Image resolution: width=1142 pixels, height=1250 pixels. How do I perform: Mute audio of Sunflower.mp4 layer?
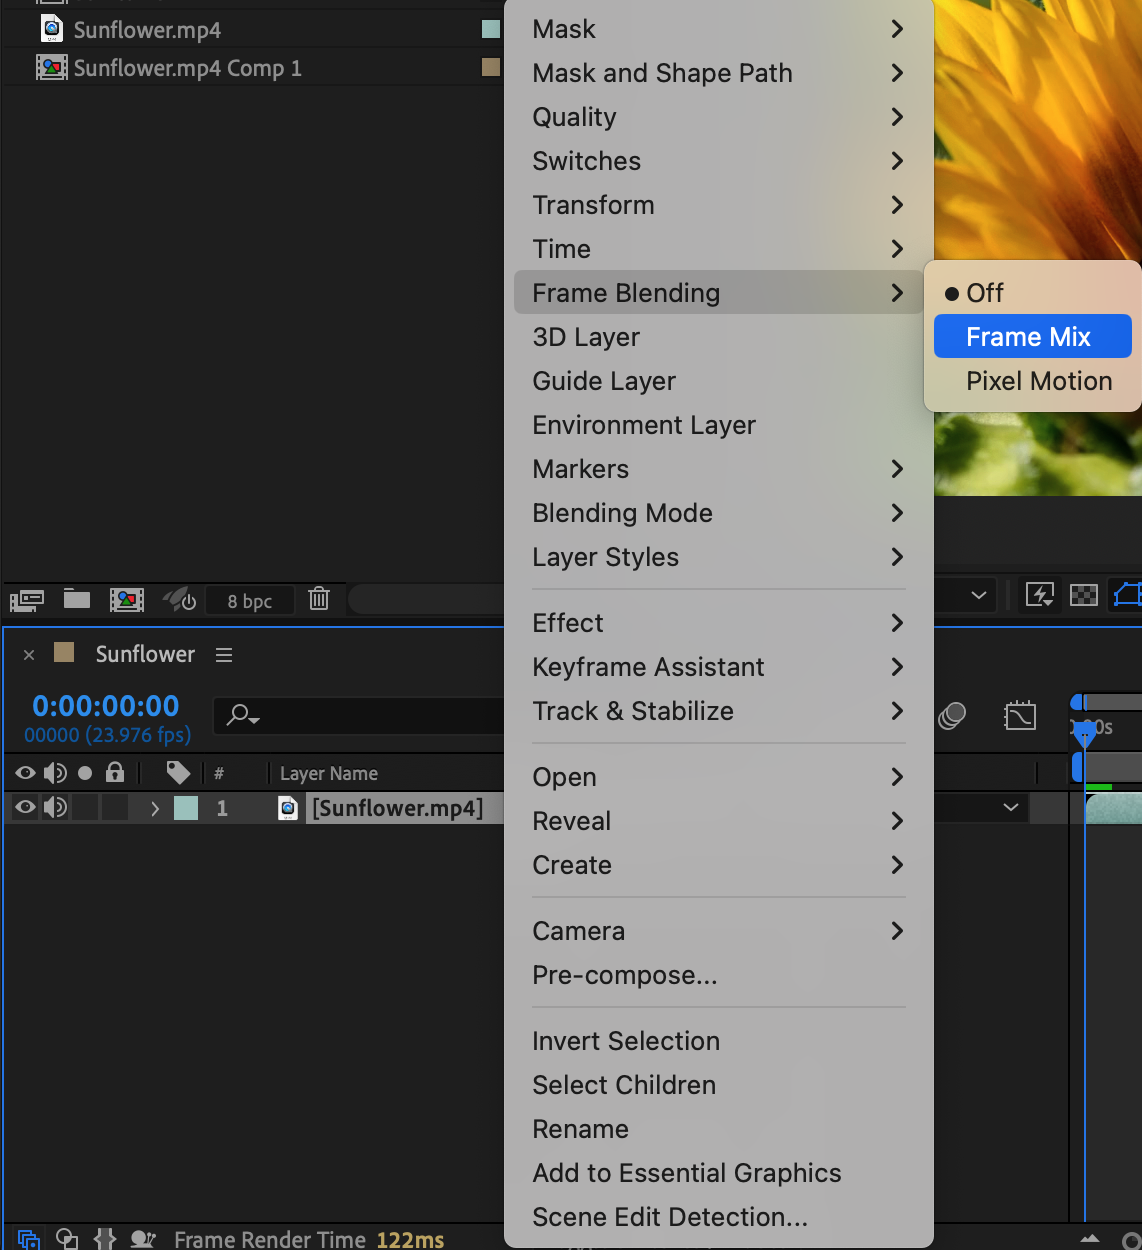tap(56, 808)
